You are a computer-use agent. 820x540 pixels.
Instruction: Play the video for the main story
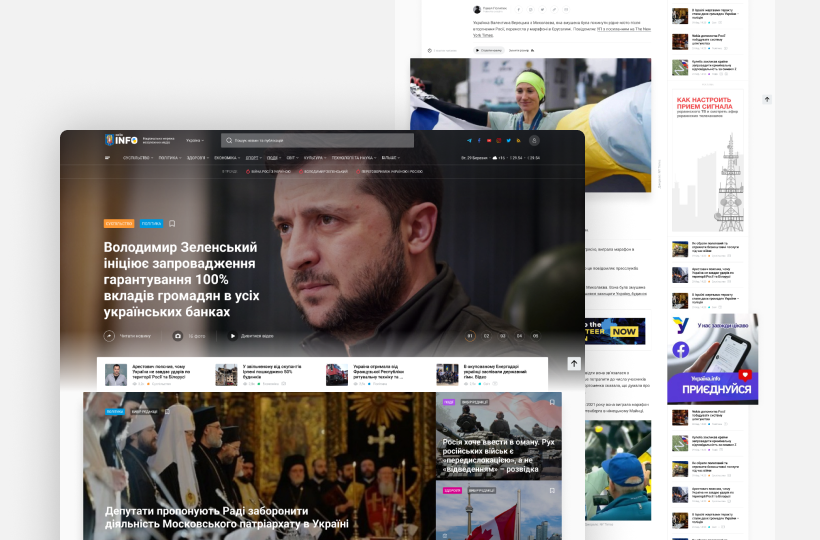232,336
